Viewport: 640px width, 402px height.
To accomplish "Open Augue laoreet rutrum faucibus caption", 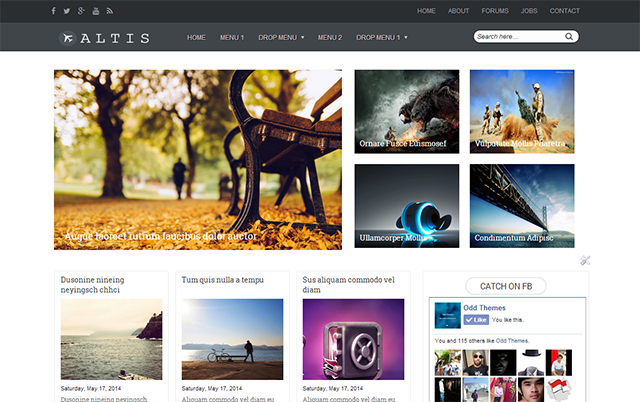I will tap(160, 236).
